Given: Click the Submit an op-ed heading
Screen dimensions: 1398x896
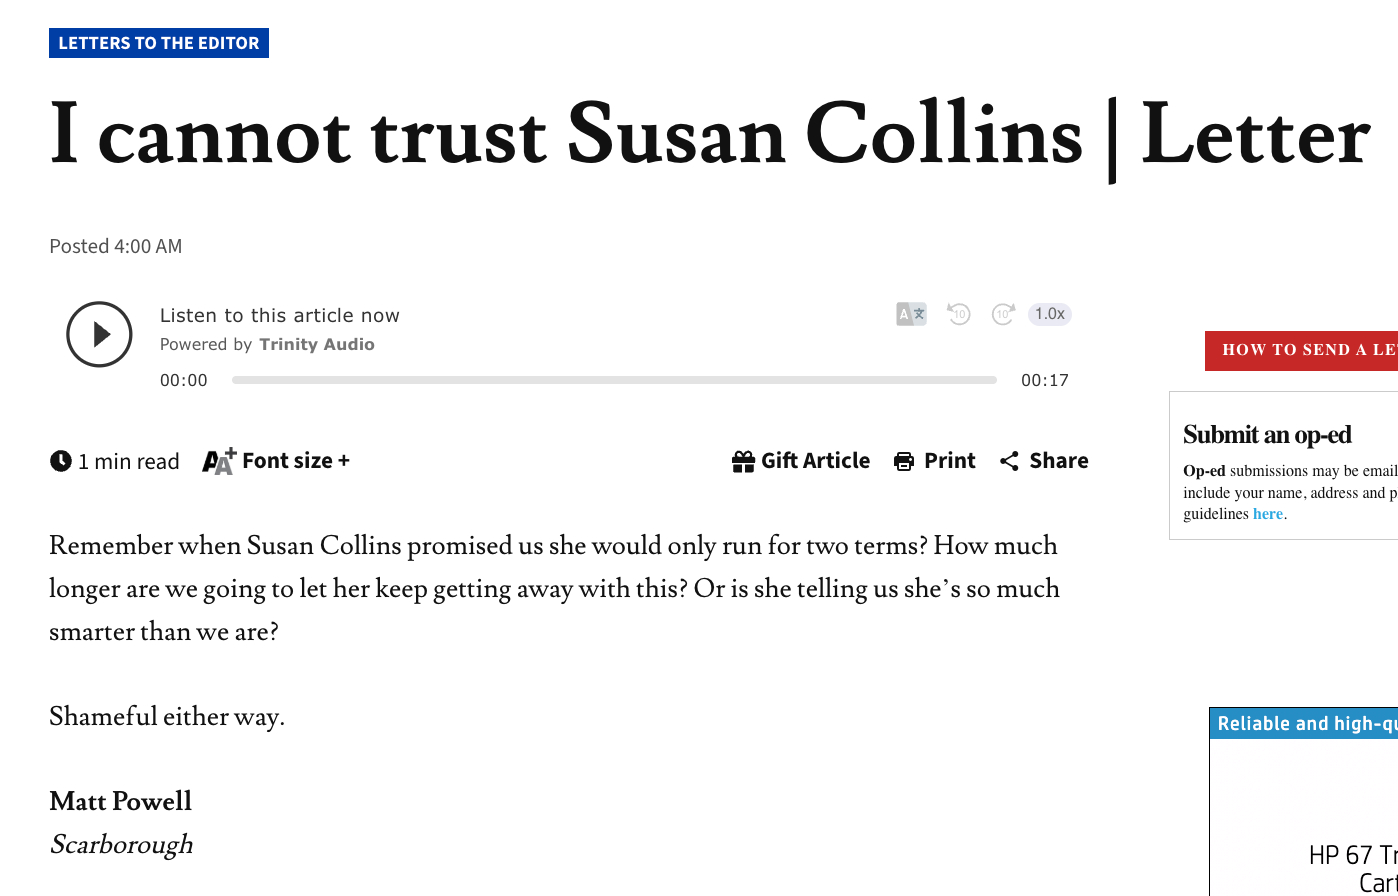Looking at the screenshot, I should [x=1267, y=434].
